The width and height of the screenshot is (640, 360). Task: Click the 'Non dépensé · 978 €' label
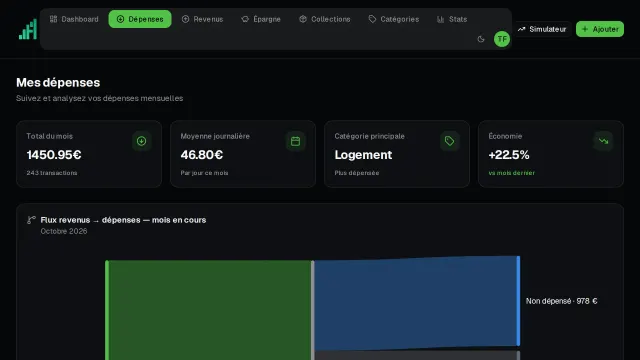(x=562, y=301)
